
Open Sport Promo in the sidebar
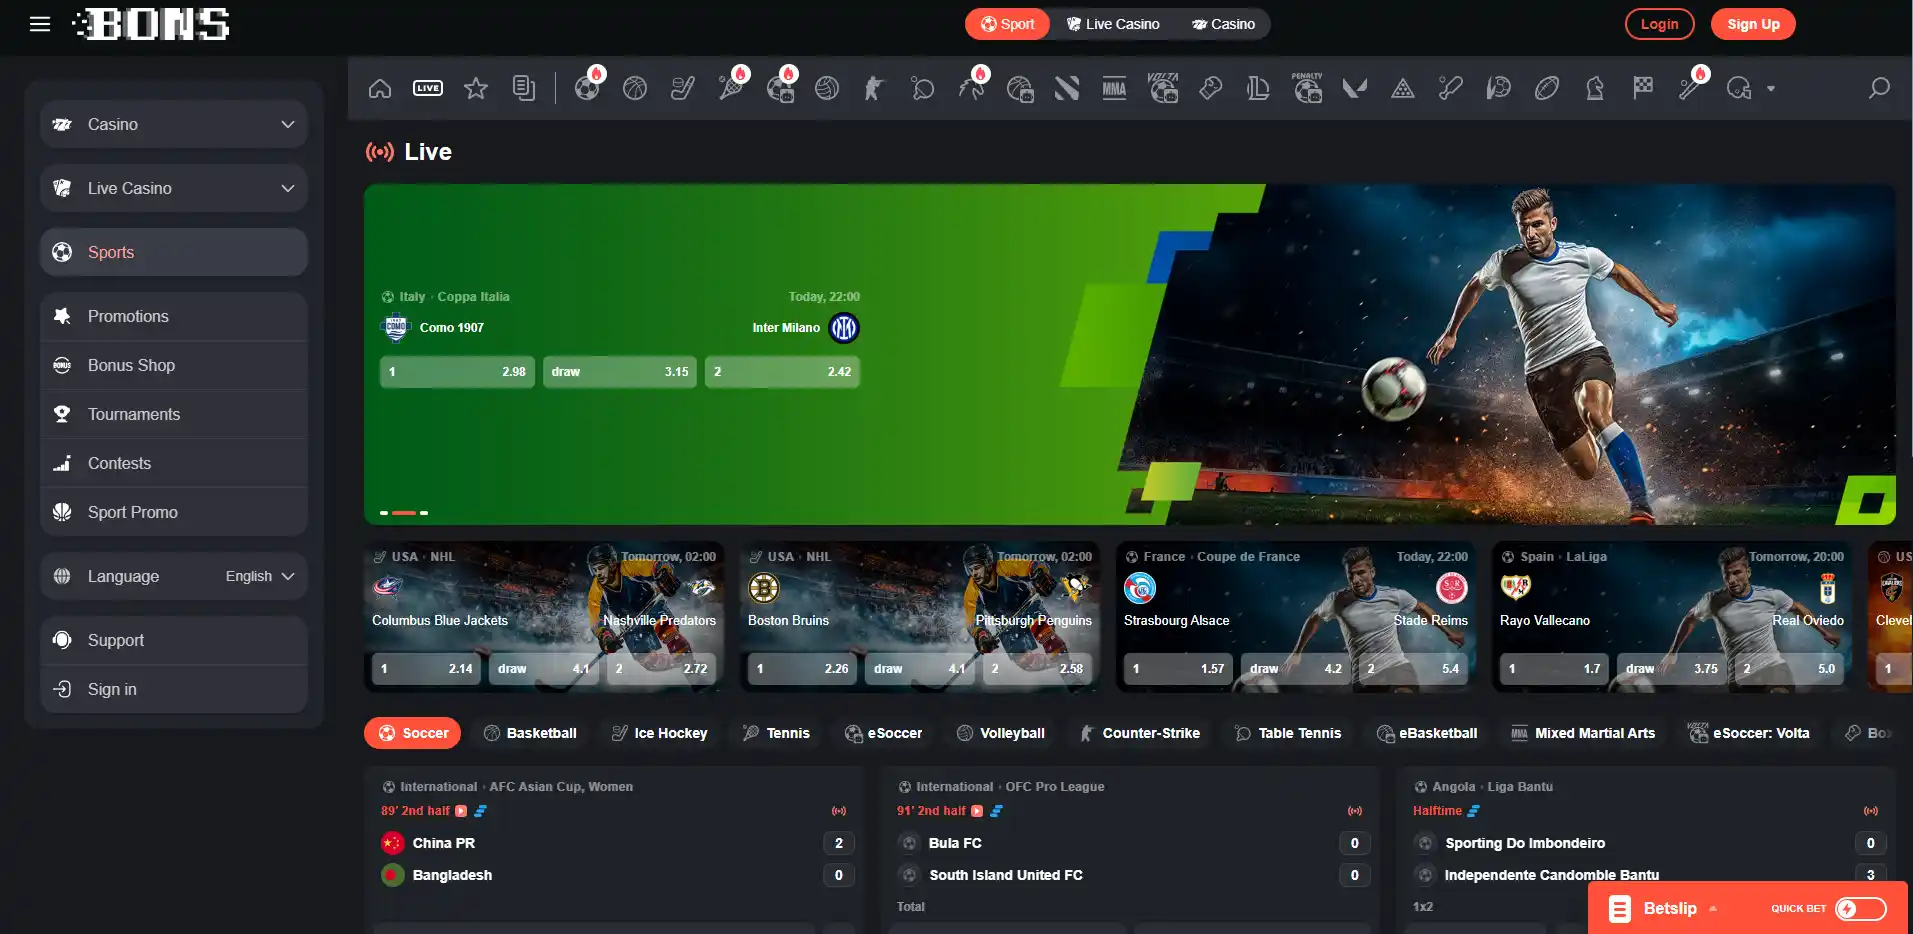click(174, 512)
